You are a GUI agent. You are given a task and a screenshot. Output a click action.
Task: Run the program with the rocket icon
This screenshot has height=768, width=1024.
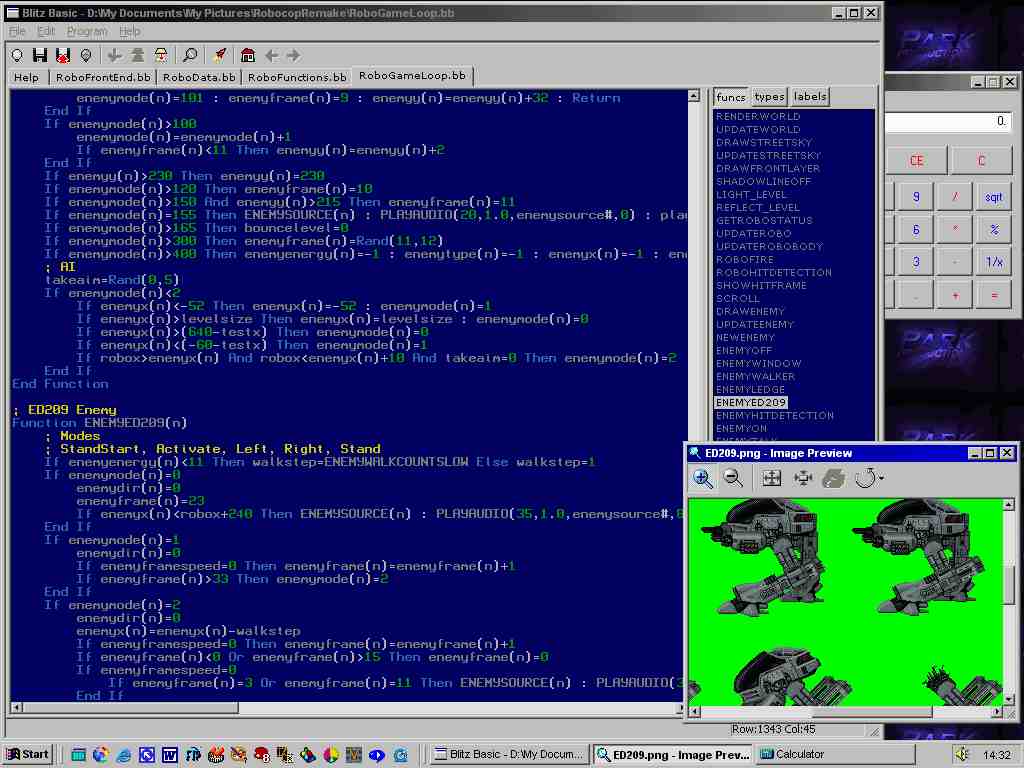click(x=219, y=55)
